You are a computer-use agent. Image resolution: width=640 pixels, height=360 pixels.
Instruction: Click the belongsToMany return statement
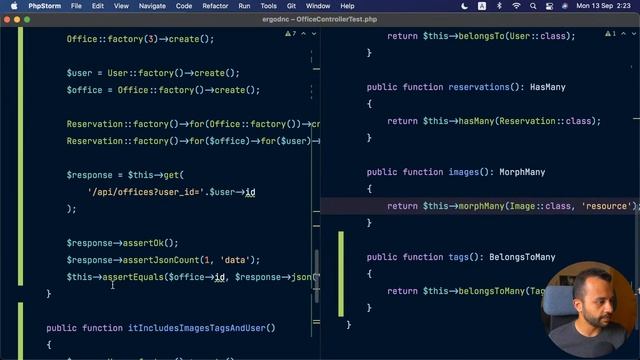coord(466,291)
